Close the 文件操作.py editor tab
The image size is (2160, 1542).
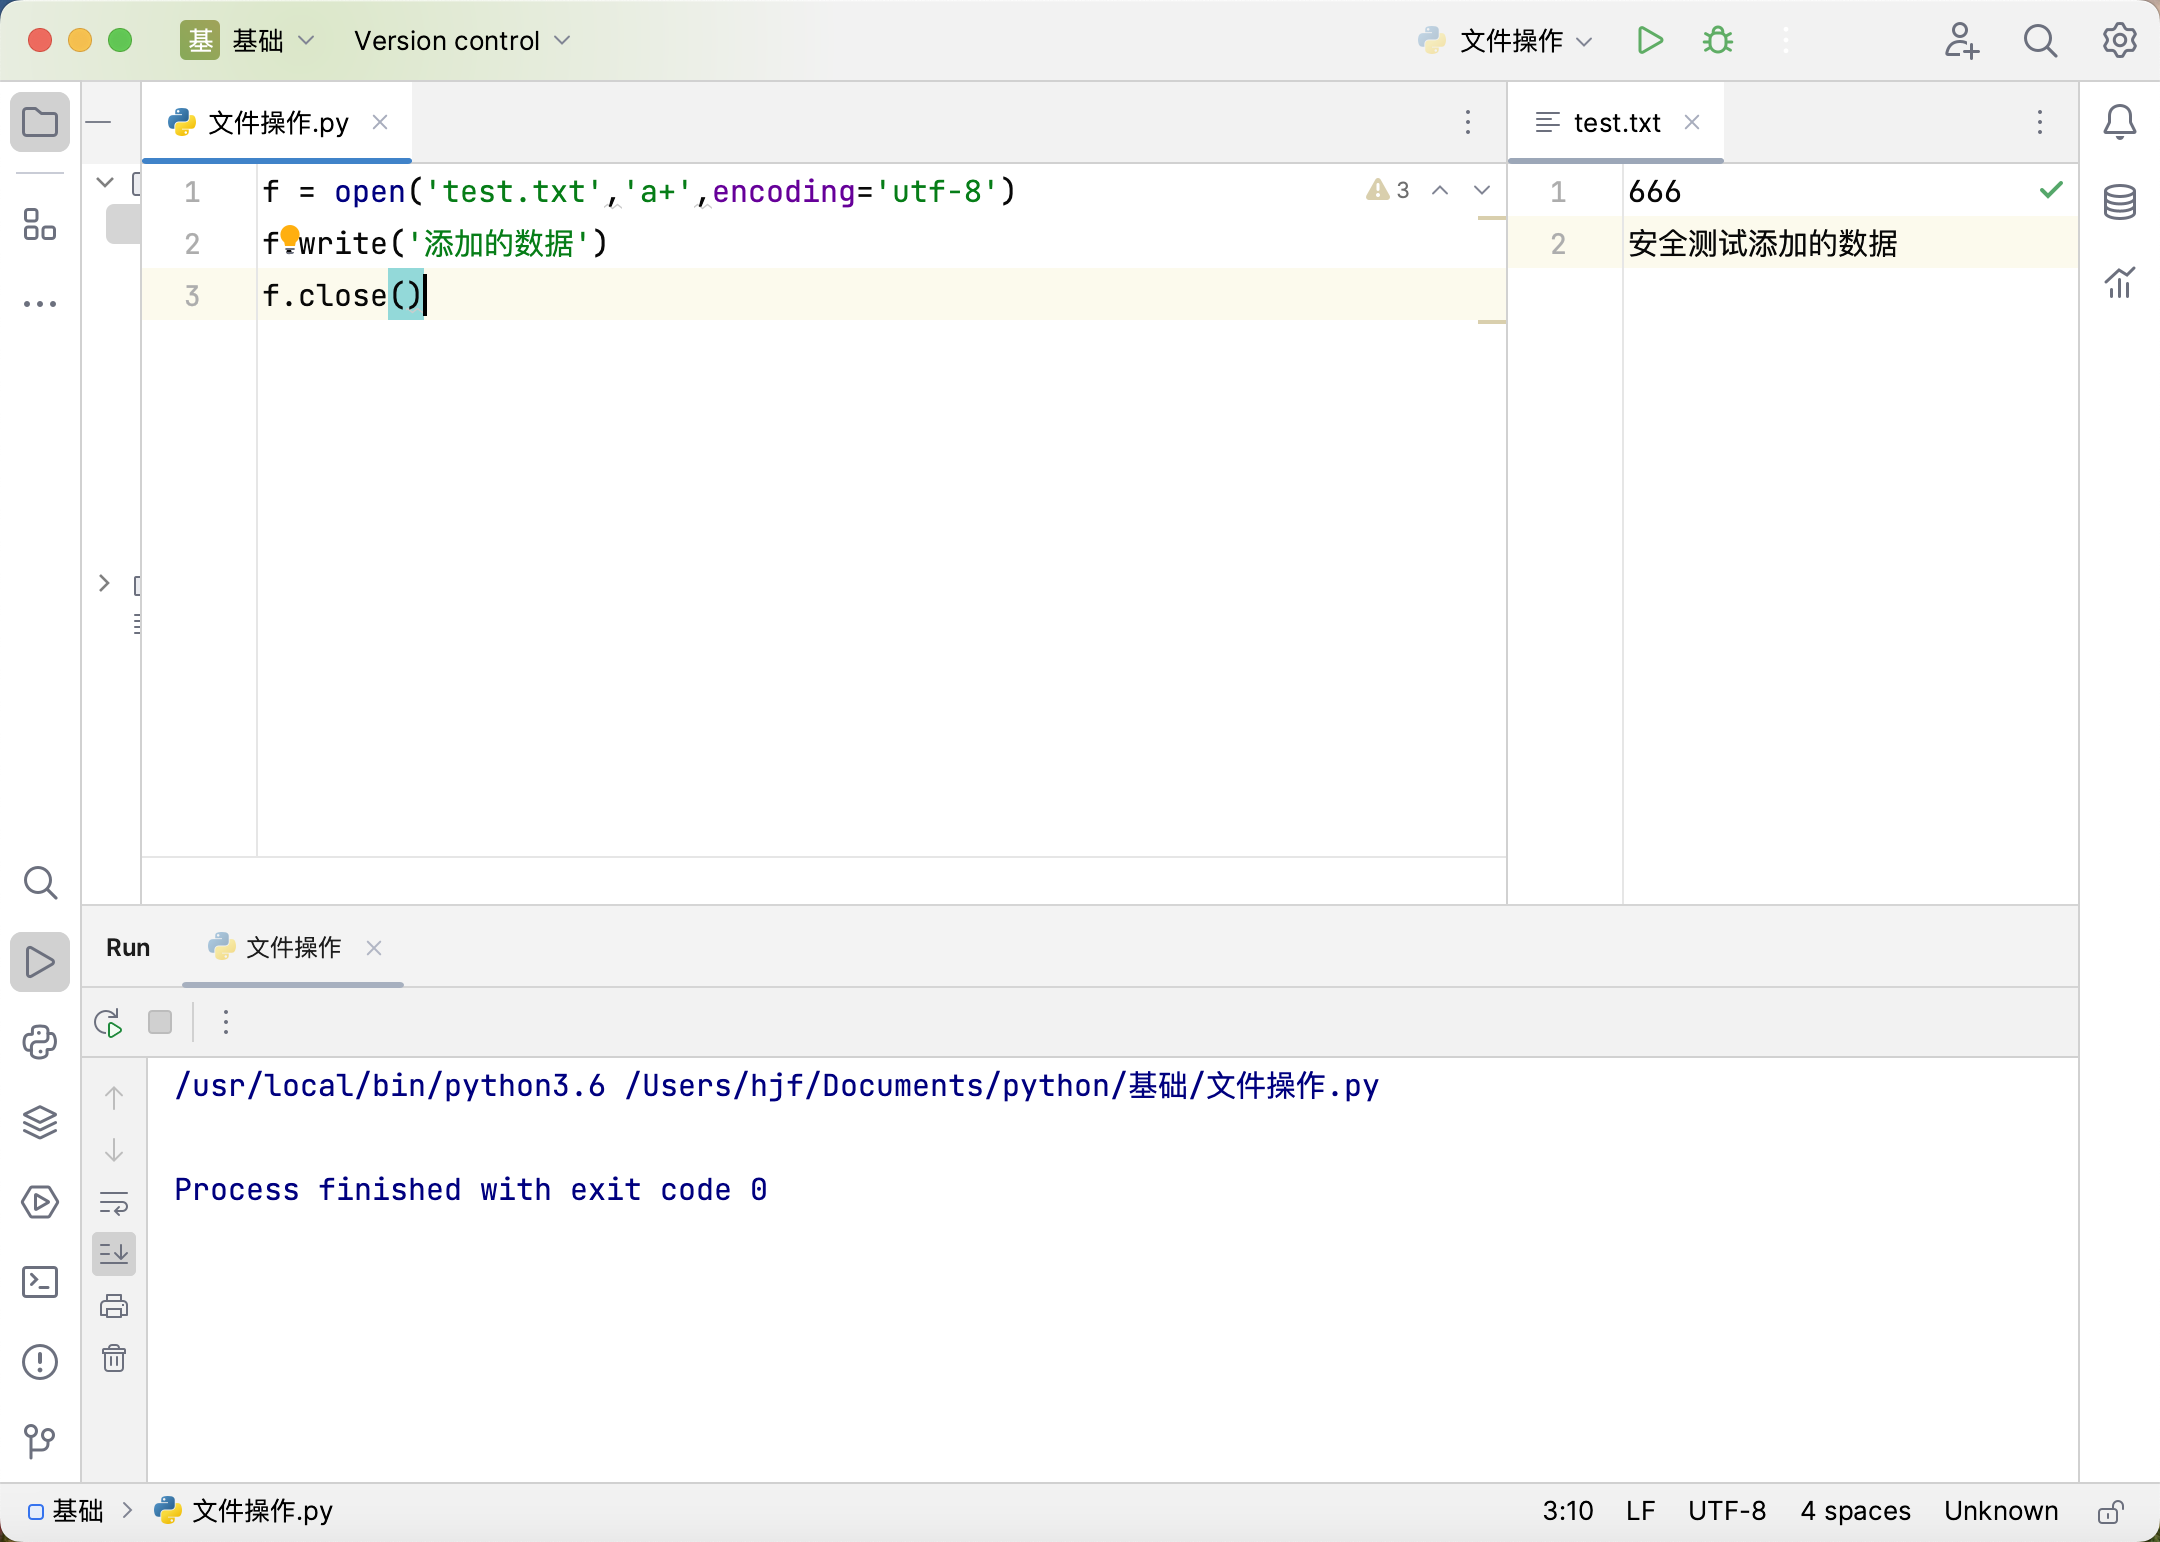tap(380, 123)
